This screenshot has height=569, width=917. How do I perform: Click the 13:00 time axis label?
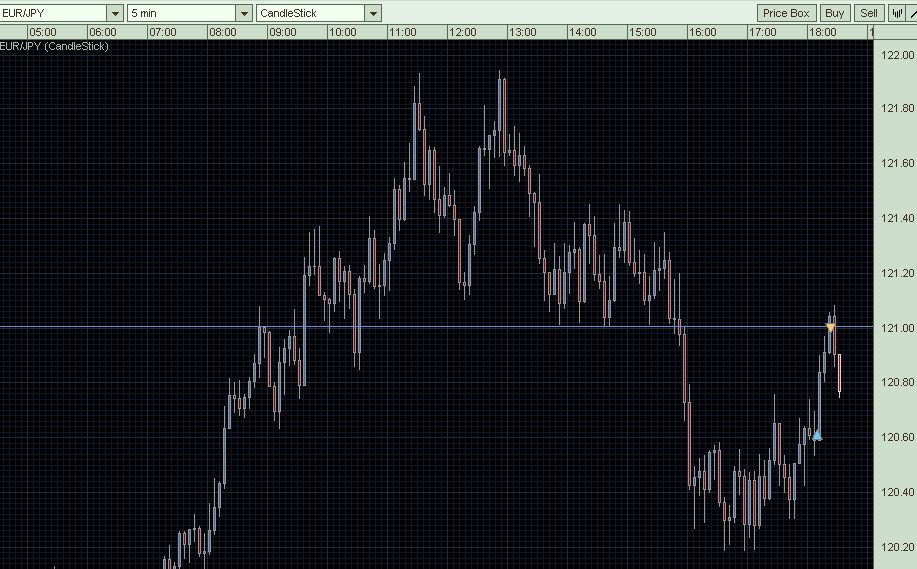pyautogui.click(x=522, y=32)
